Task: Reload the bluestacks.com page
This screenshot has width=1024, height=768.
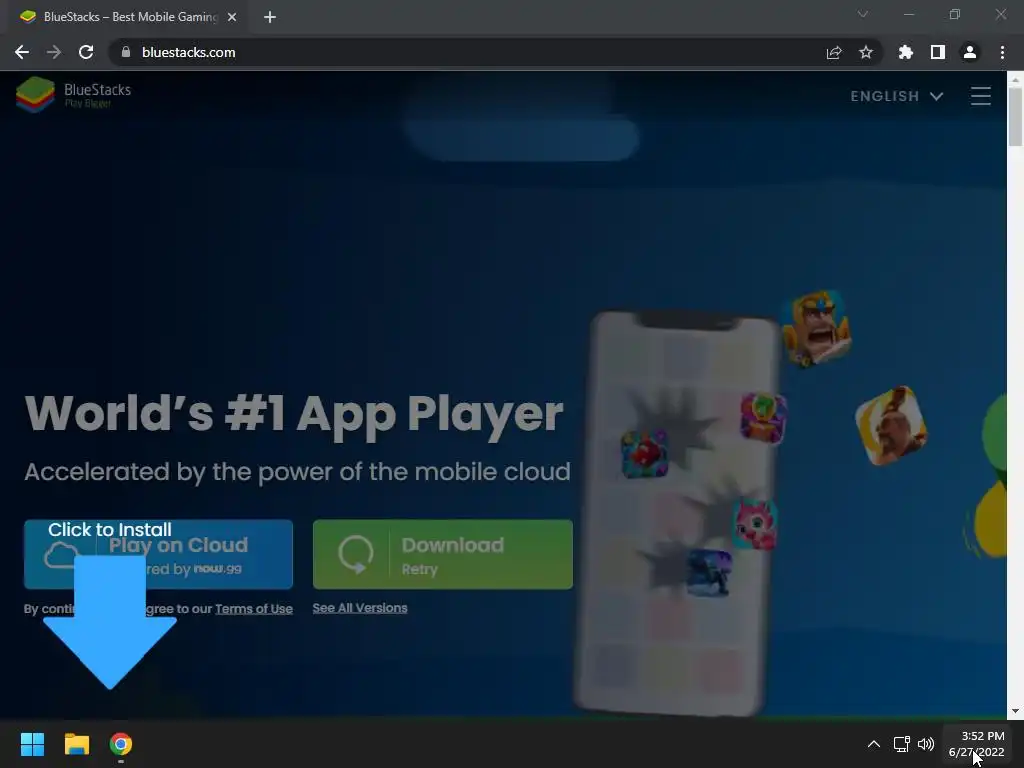Action: click(86, 52)
